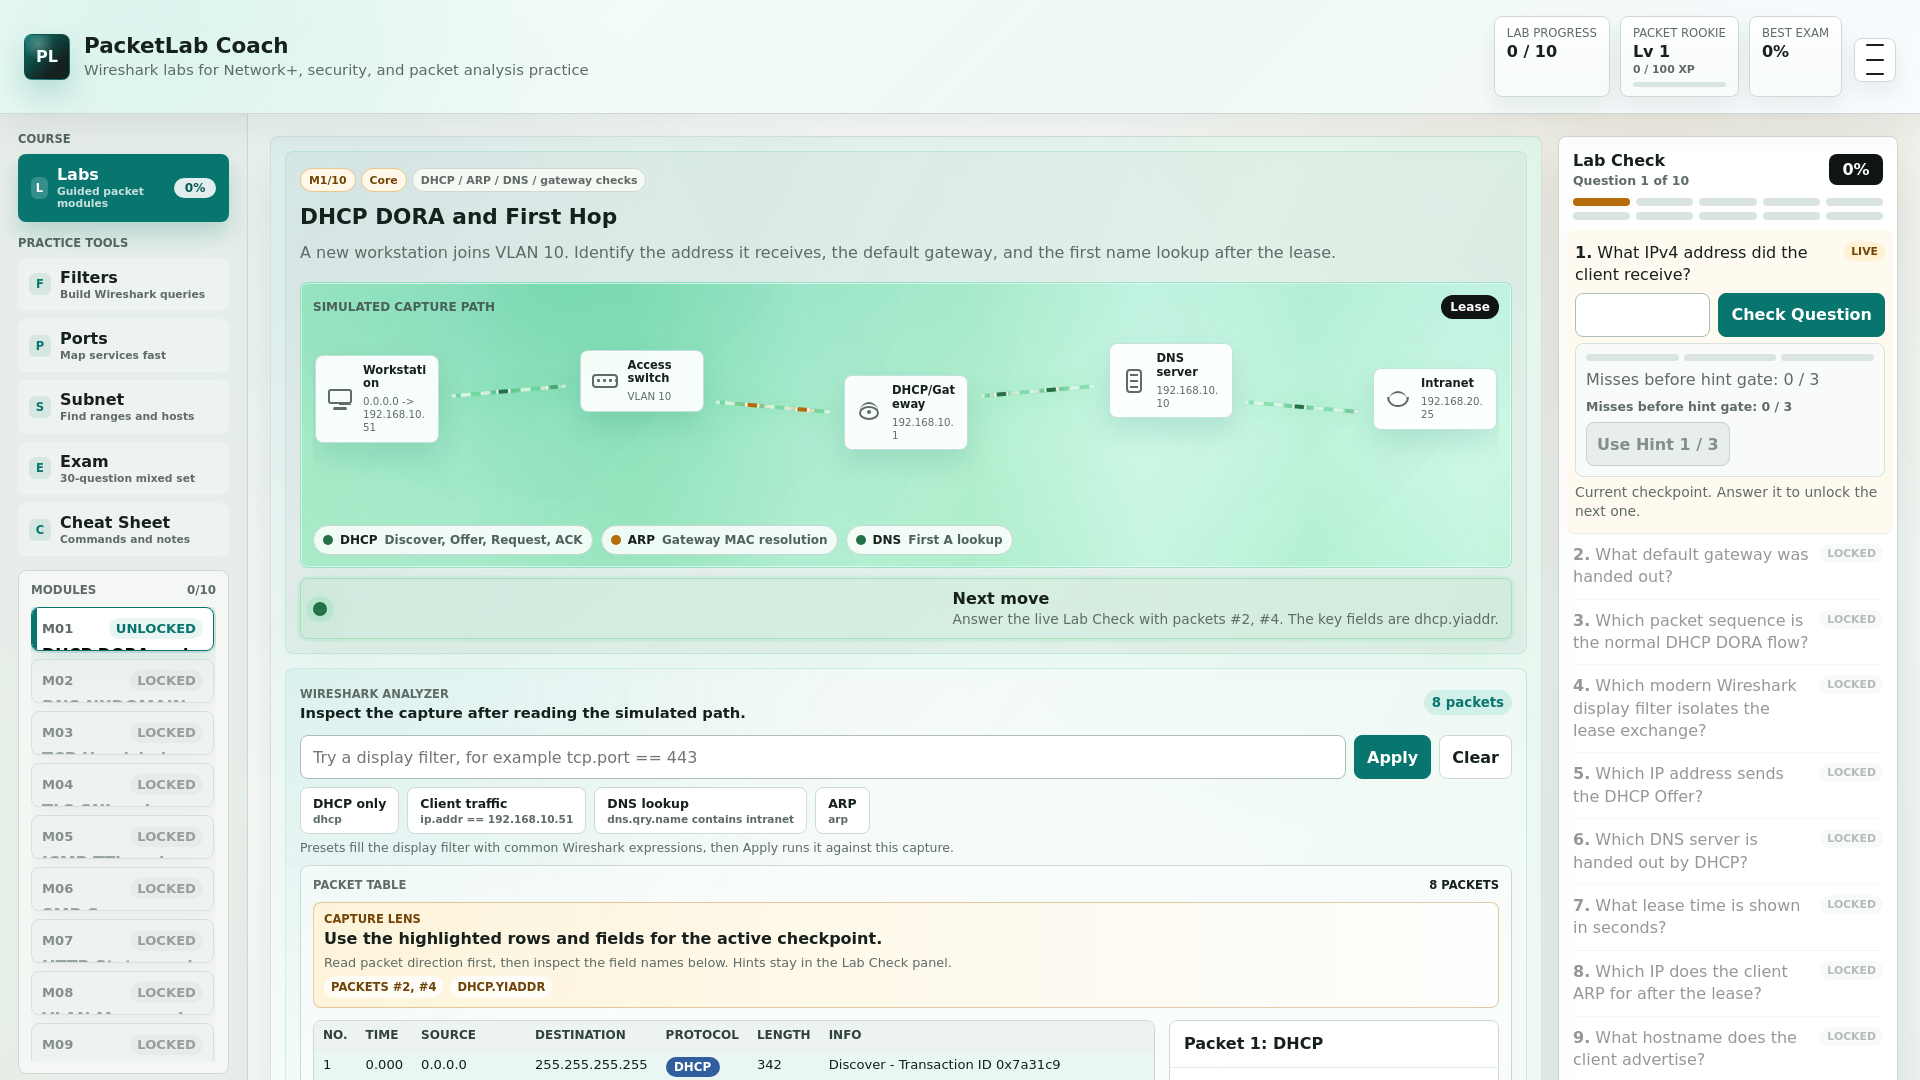Click the DNS server icon
This screenshot has height=1080, width=1920.
(x=1134, y=381)
